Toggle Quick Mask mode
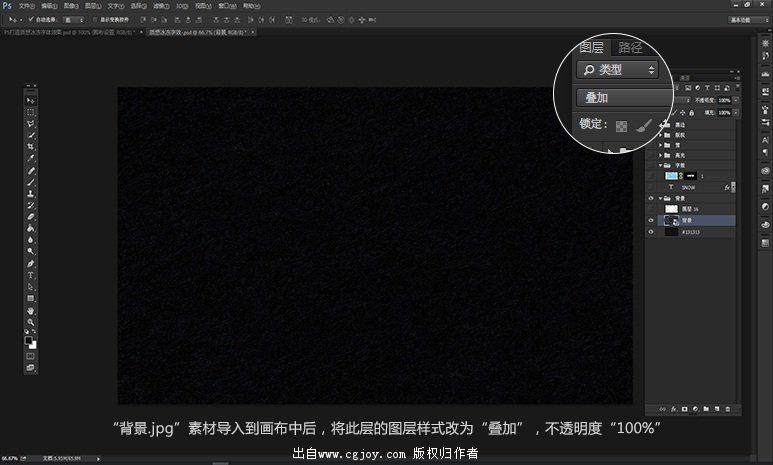 pos(31,356)
